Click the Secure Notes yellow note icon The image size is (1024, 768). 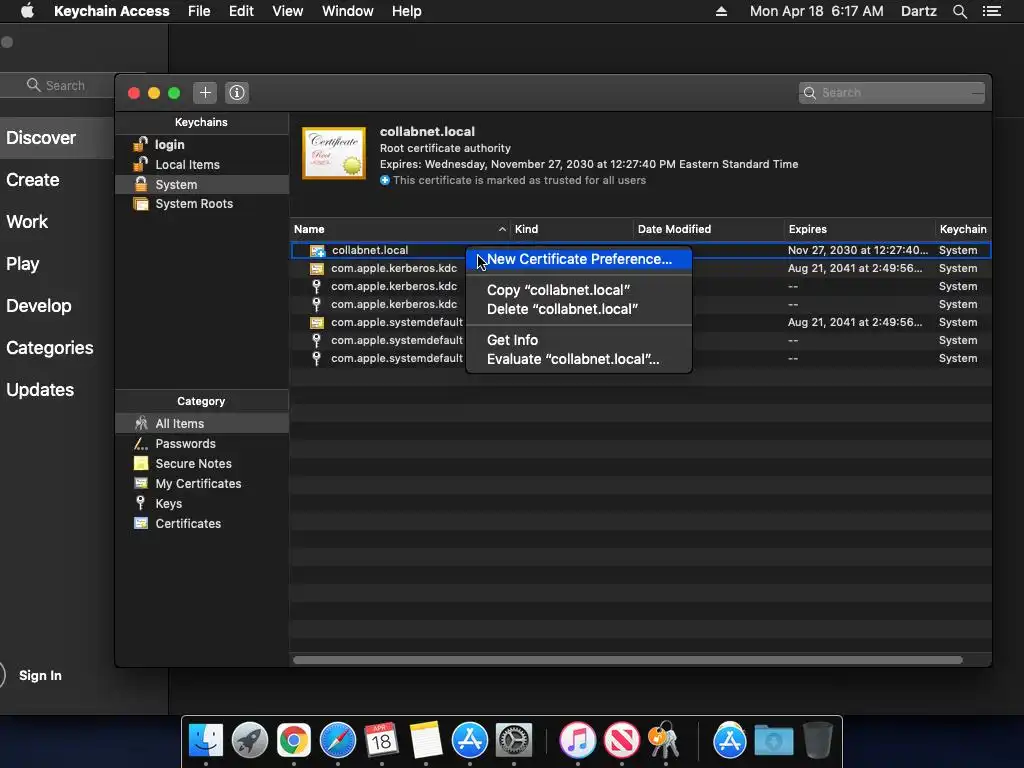coord(140,463)
